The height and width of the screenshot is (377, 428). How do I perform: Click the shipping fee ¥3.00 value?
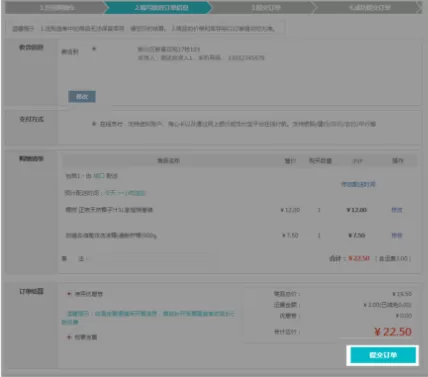click(387, 305)
